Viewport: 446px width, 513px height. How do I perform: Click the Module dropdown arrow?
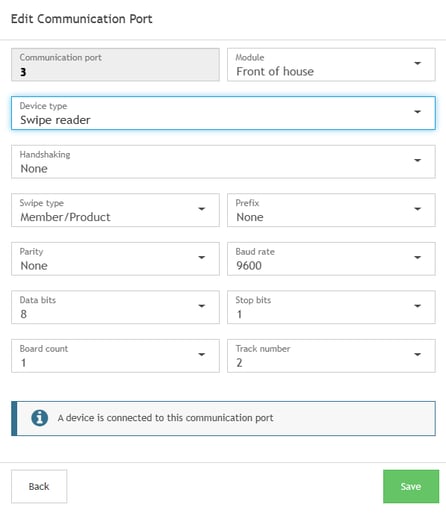417,63
